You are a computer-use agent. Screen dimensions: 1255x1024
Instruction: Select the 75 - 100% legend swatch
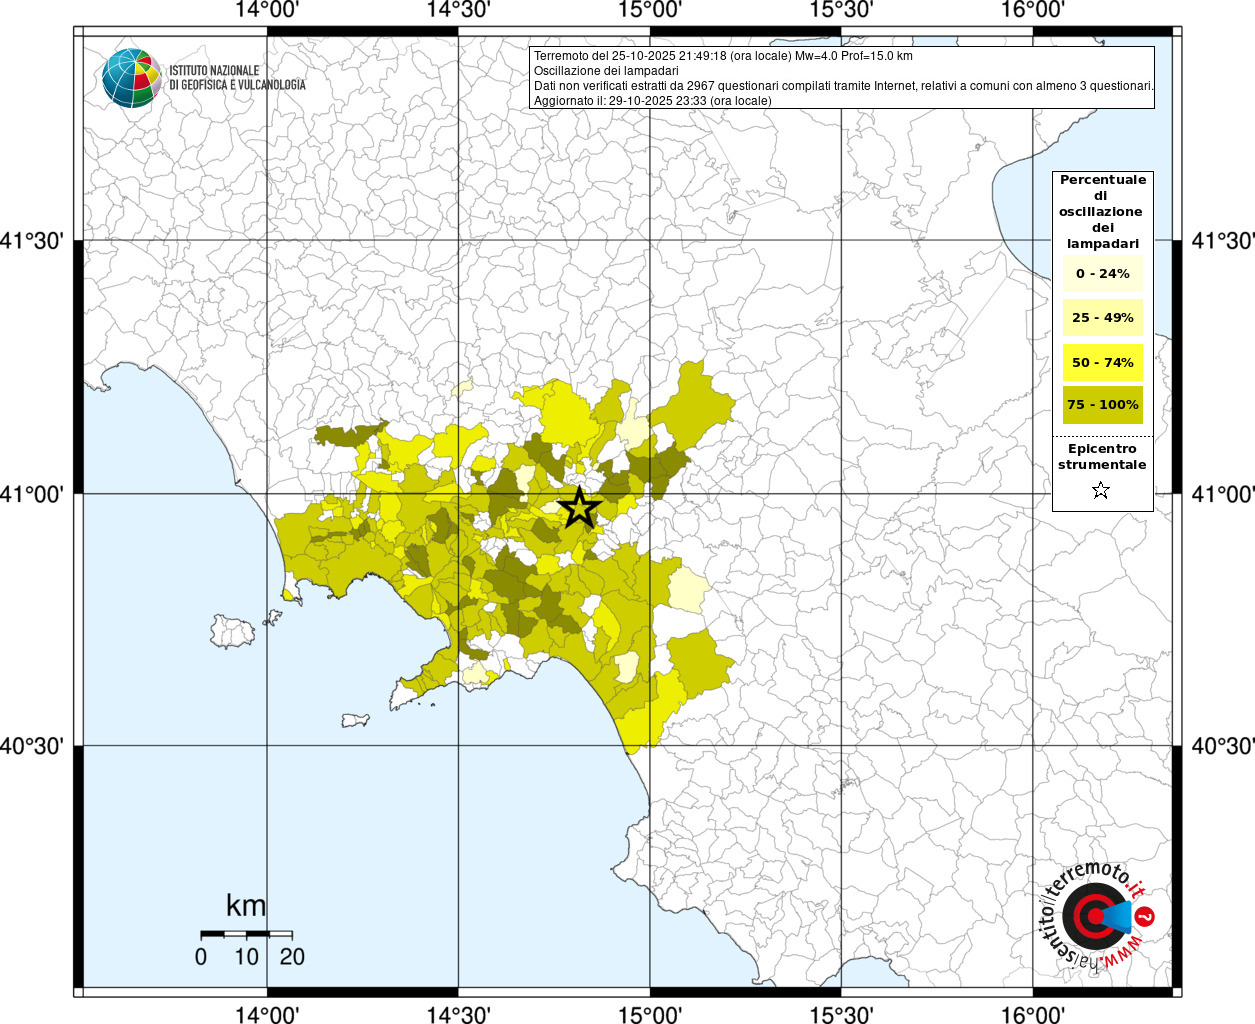tap(1103, 405)
